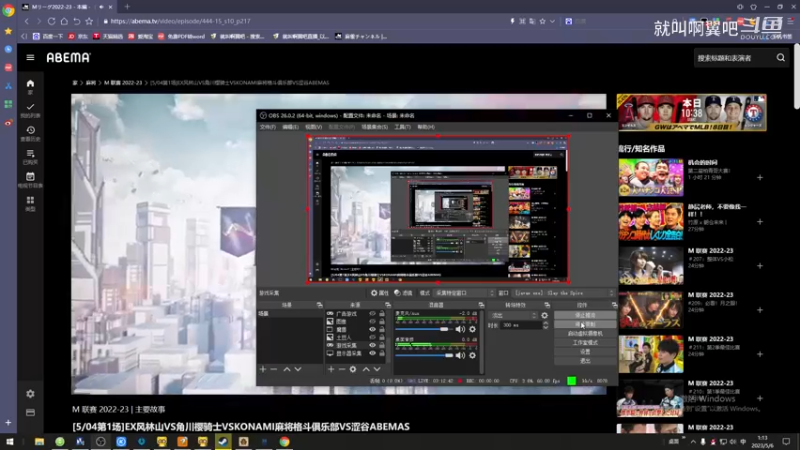The height and width of the screenshot is (450, 800).
Task: Toggle visibility of third OBS source row
Action: [372, 330]
